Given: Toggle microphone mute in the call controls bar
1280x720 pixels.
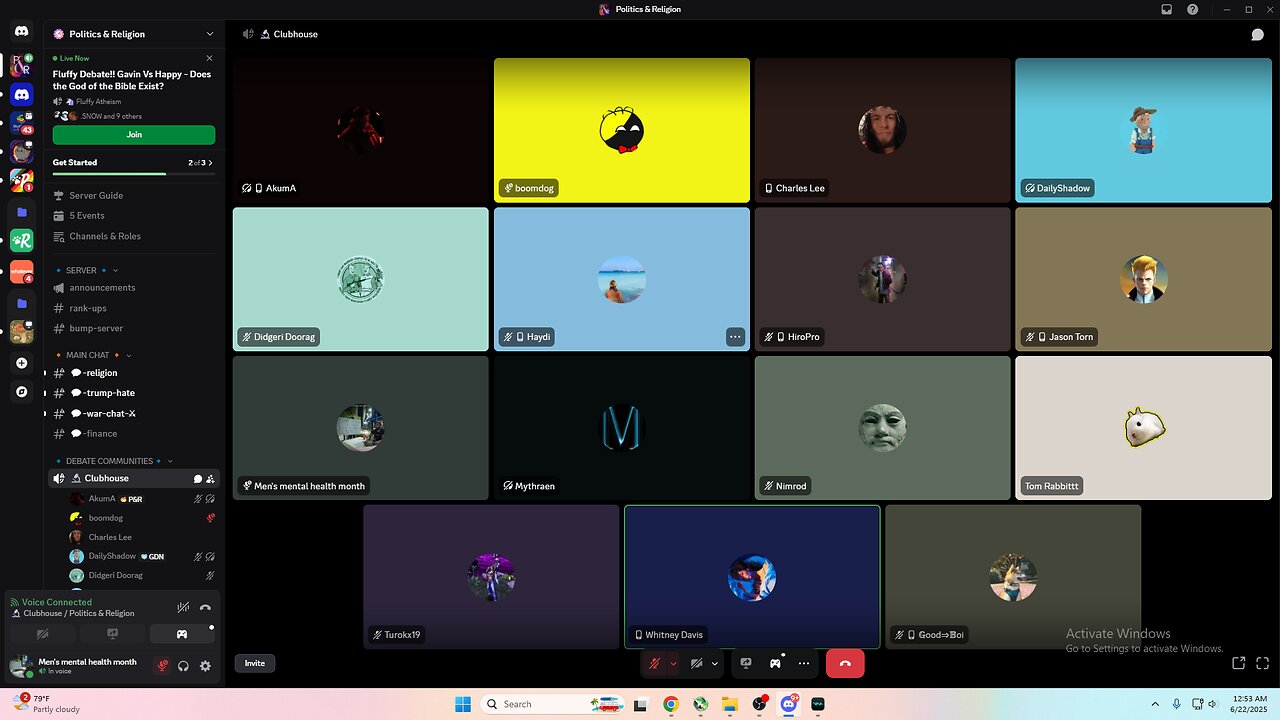Looking at the screenshot, I should point(655,663).
